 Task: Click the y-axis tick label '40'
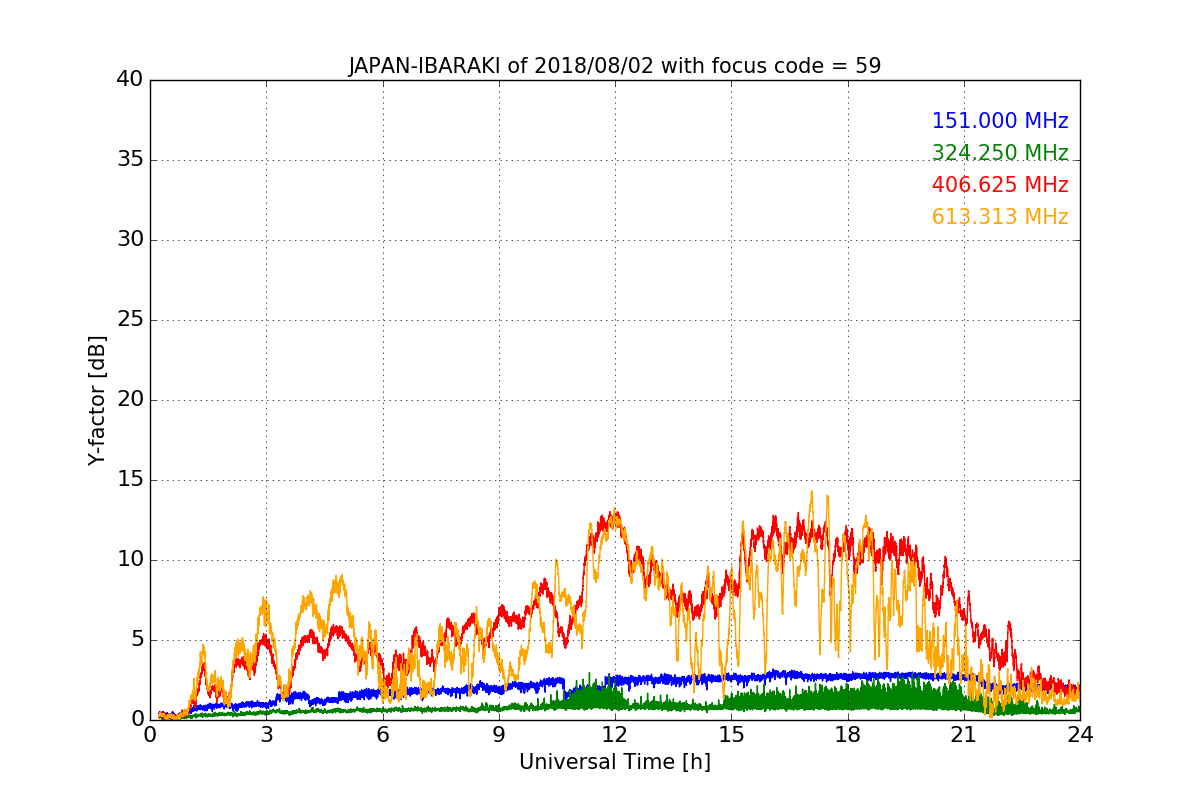coord(130,80)
